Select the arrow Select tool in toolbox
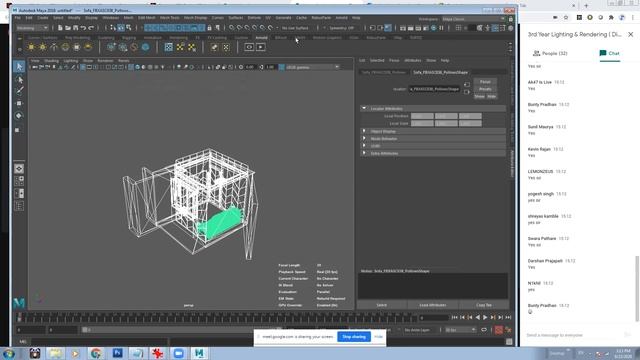The width and height of the screenshot is (640, 360). (x=19, y=67)
